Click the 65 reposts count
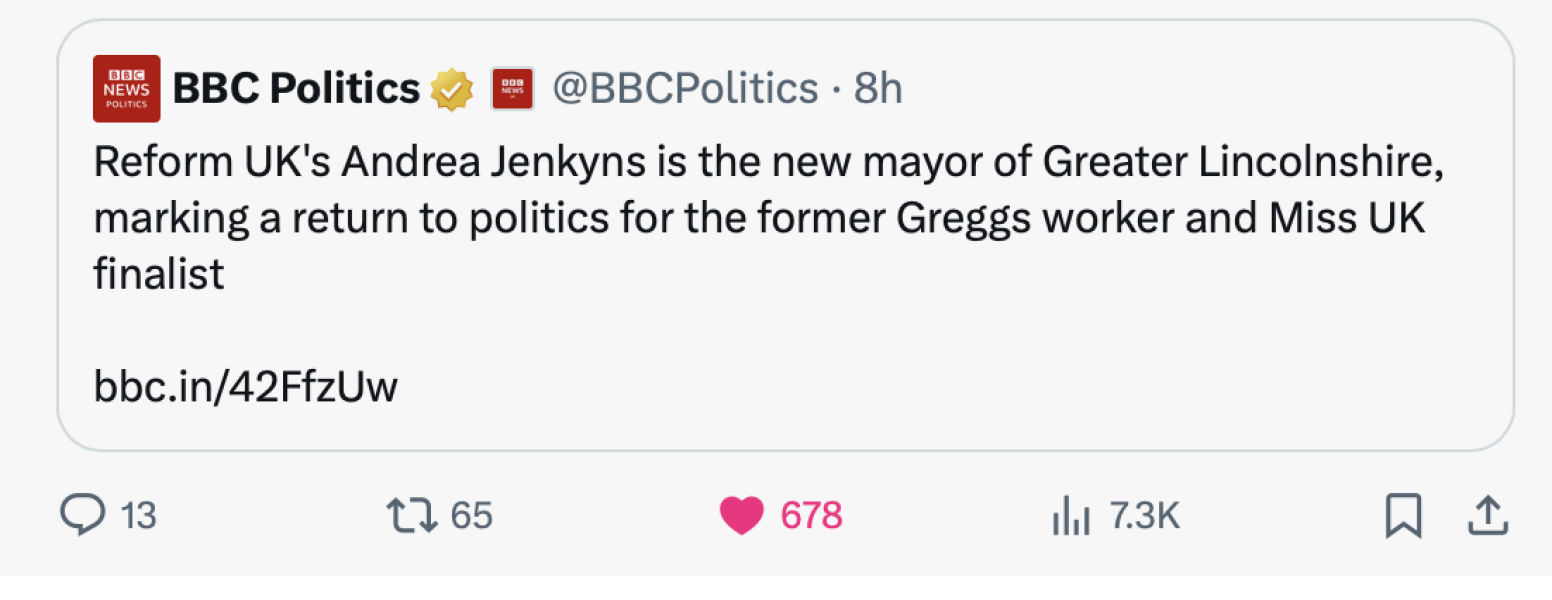This screenshot has width=1552, height=600. tap(471, 515)
